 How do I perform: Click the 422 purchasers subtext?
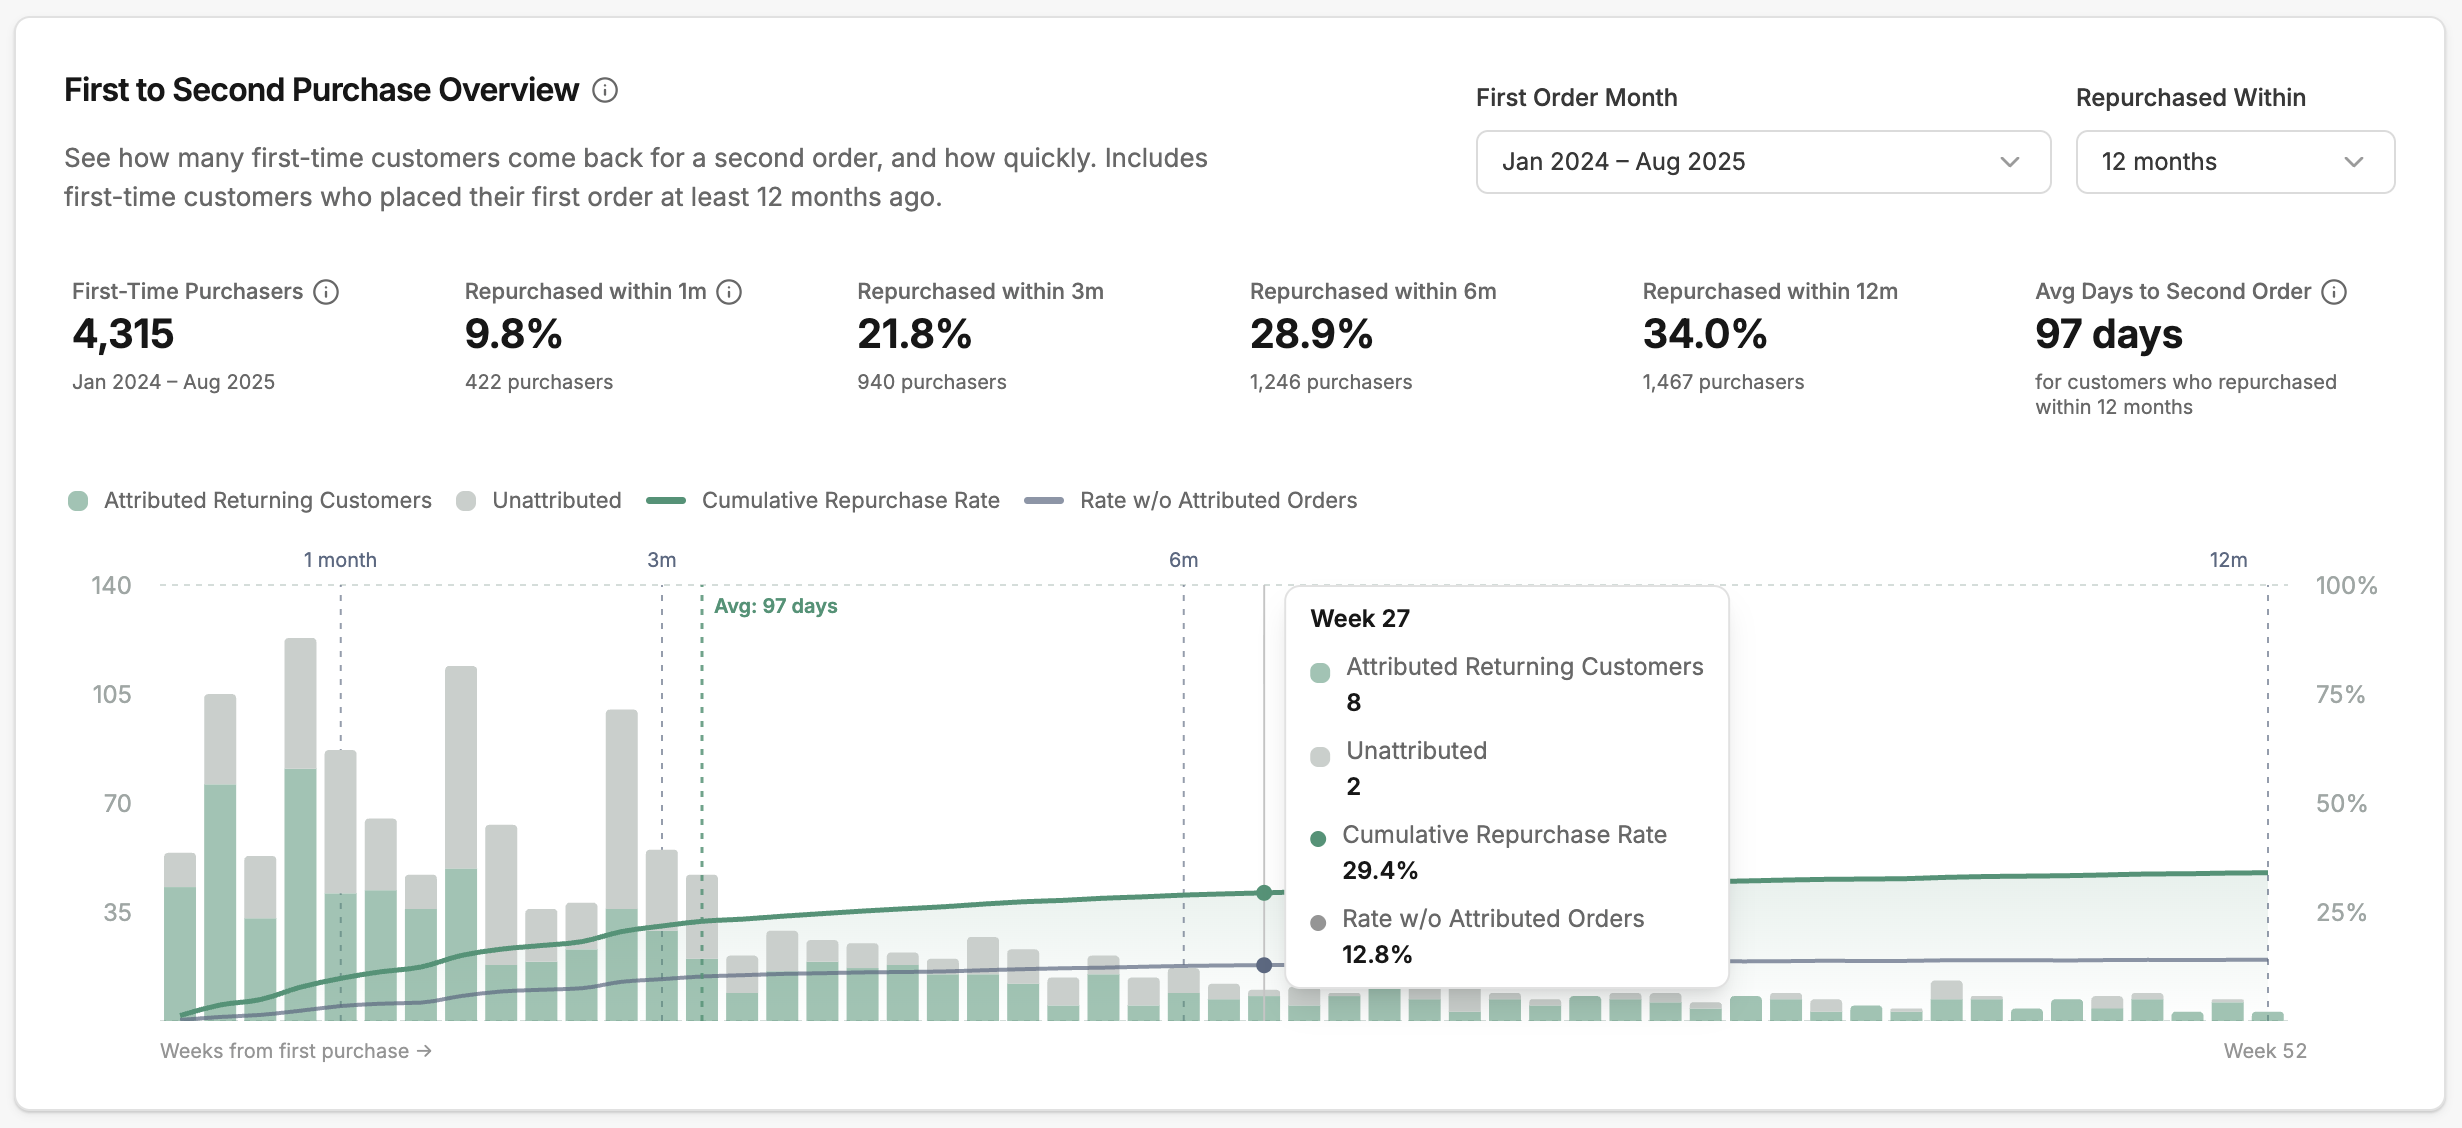539,382
